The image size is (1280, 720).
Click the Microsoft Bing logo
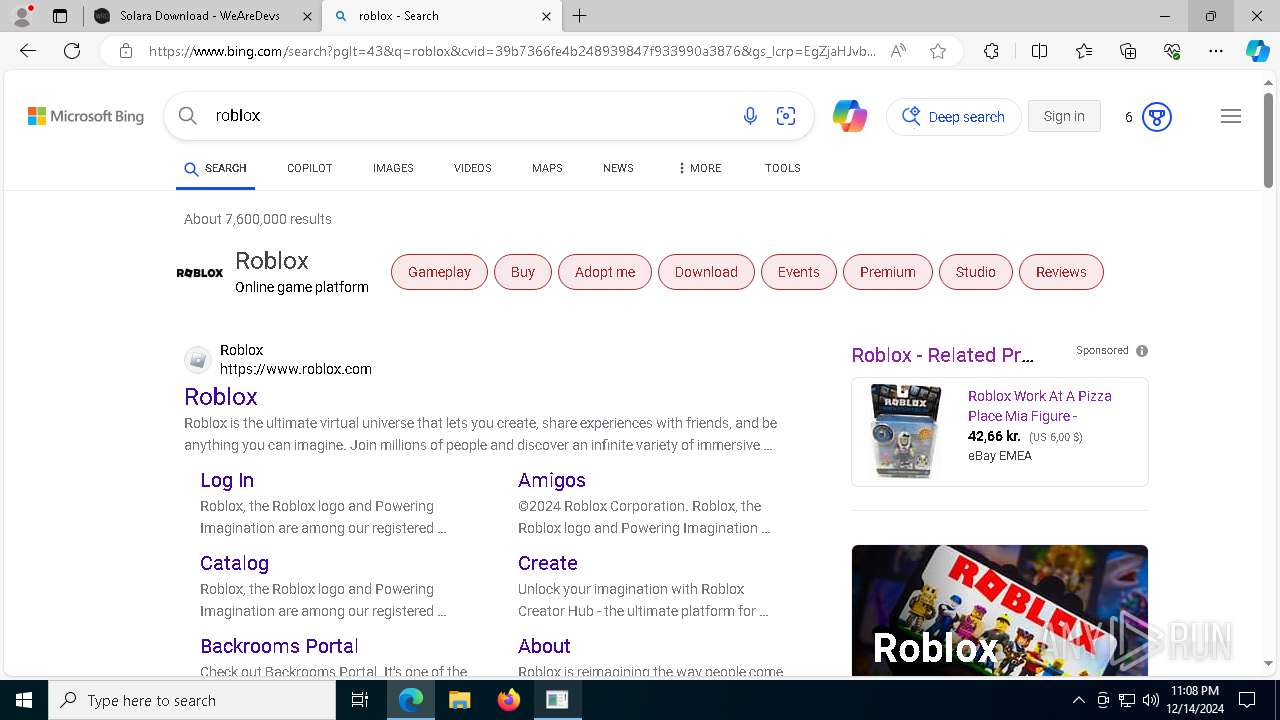[x=86, y=117]
